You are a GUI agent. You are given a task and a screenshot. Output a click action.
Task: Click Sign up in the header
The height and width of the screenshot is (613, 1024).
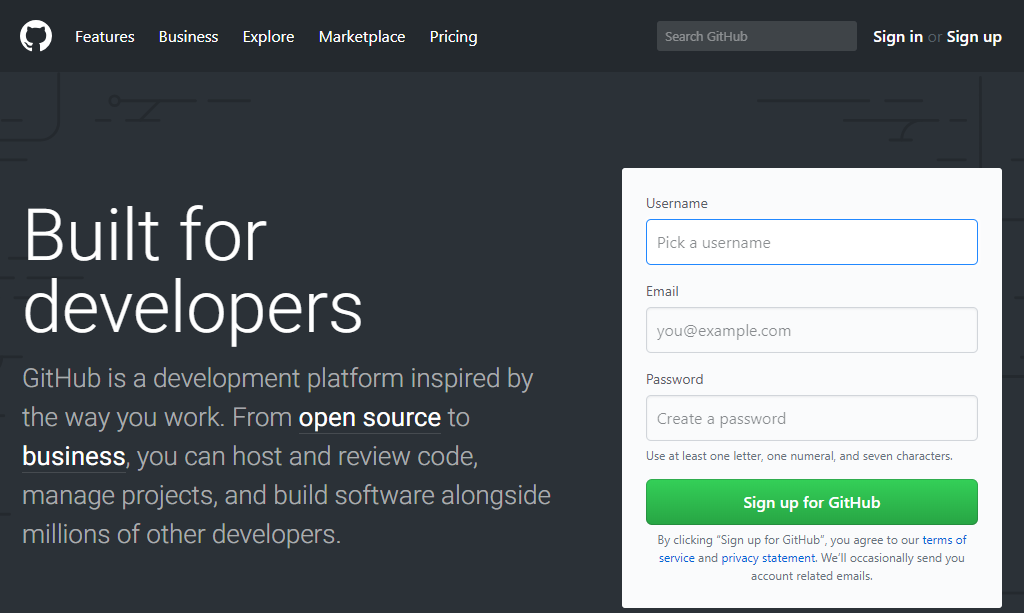[973, 37]
